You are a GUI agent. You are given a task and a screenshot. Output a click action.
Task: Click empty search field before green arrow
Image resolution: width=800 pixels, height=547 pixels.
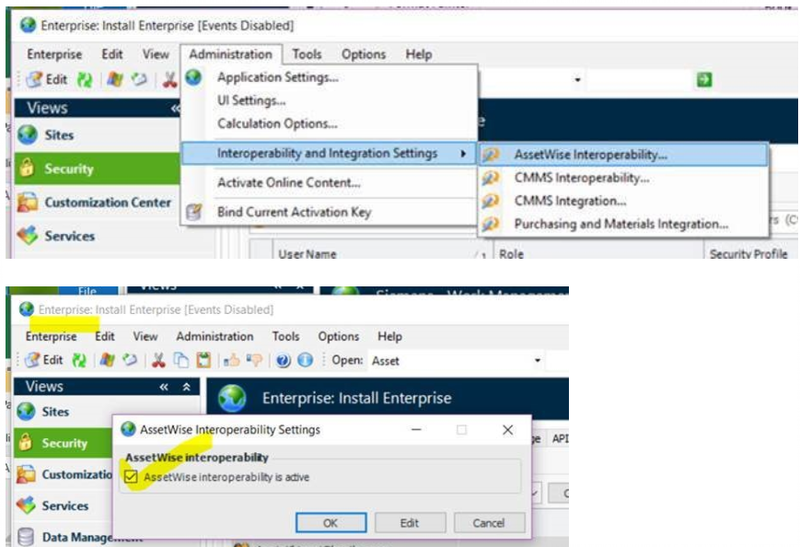pyautogui.click(x=638, y=80)
